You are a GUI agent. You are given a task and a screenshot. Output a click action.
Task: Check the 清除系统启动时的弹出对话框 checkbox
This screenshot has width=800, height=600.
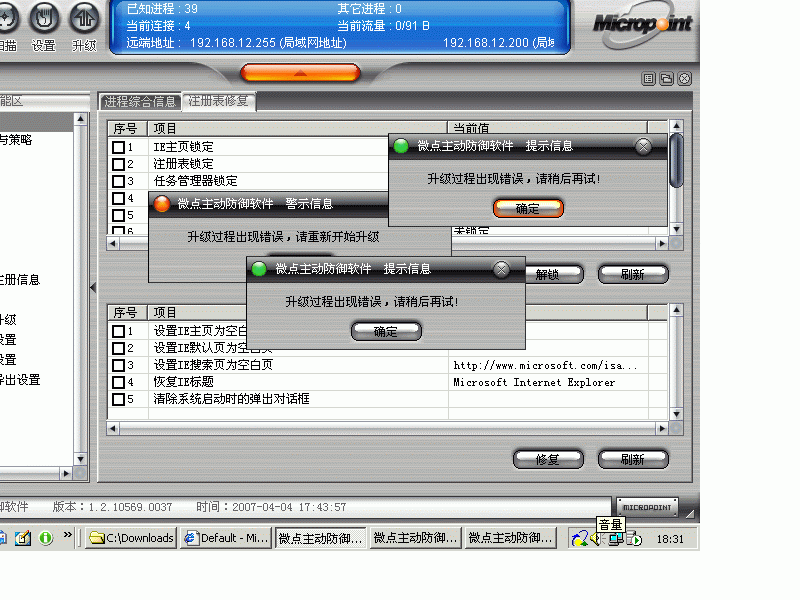point(118,399)
